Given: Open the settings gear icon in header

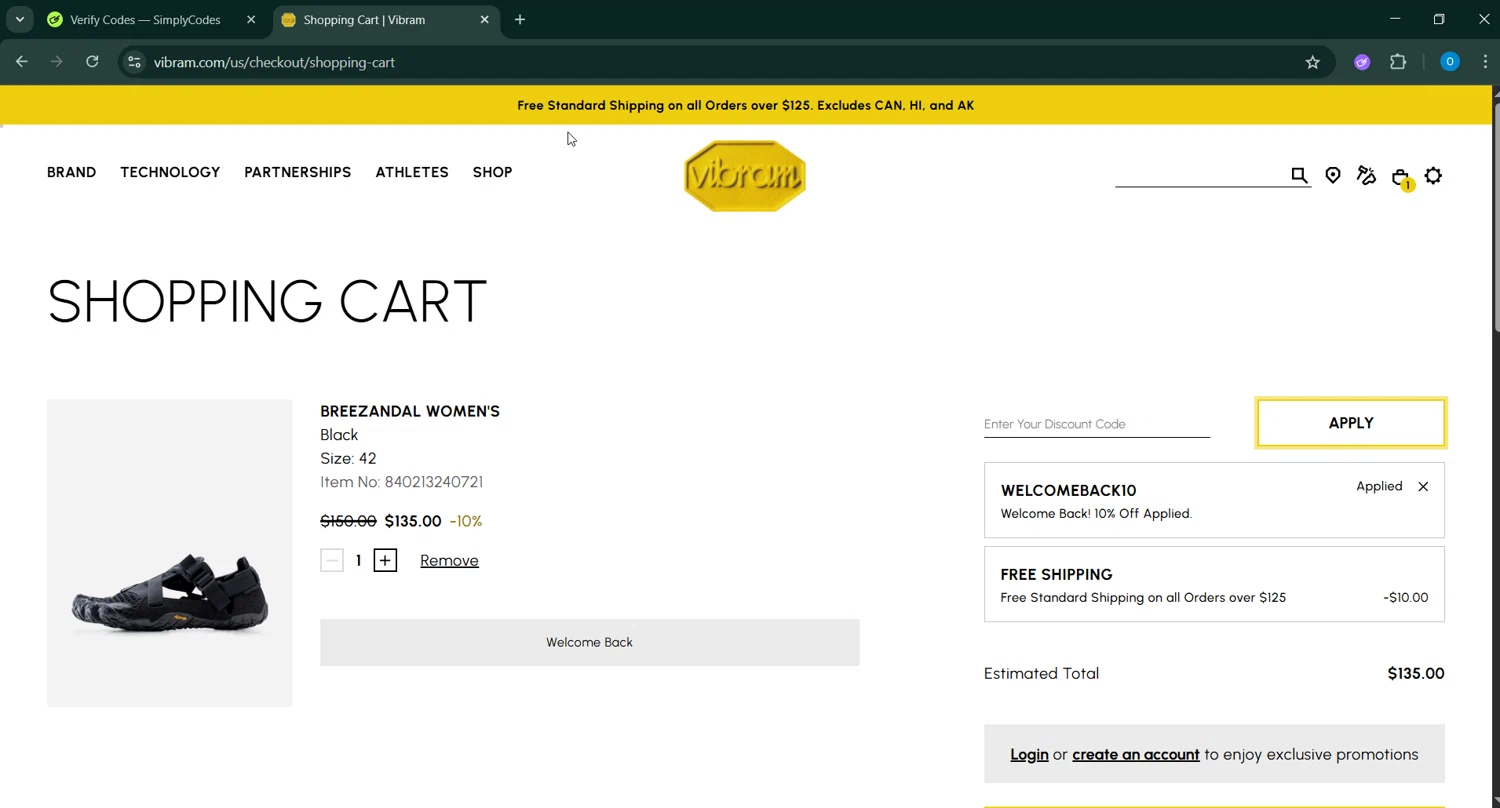Looking at the screenshot, I should [x=1433, y=176].
